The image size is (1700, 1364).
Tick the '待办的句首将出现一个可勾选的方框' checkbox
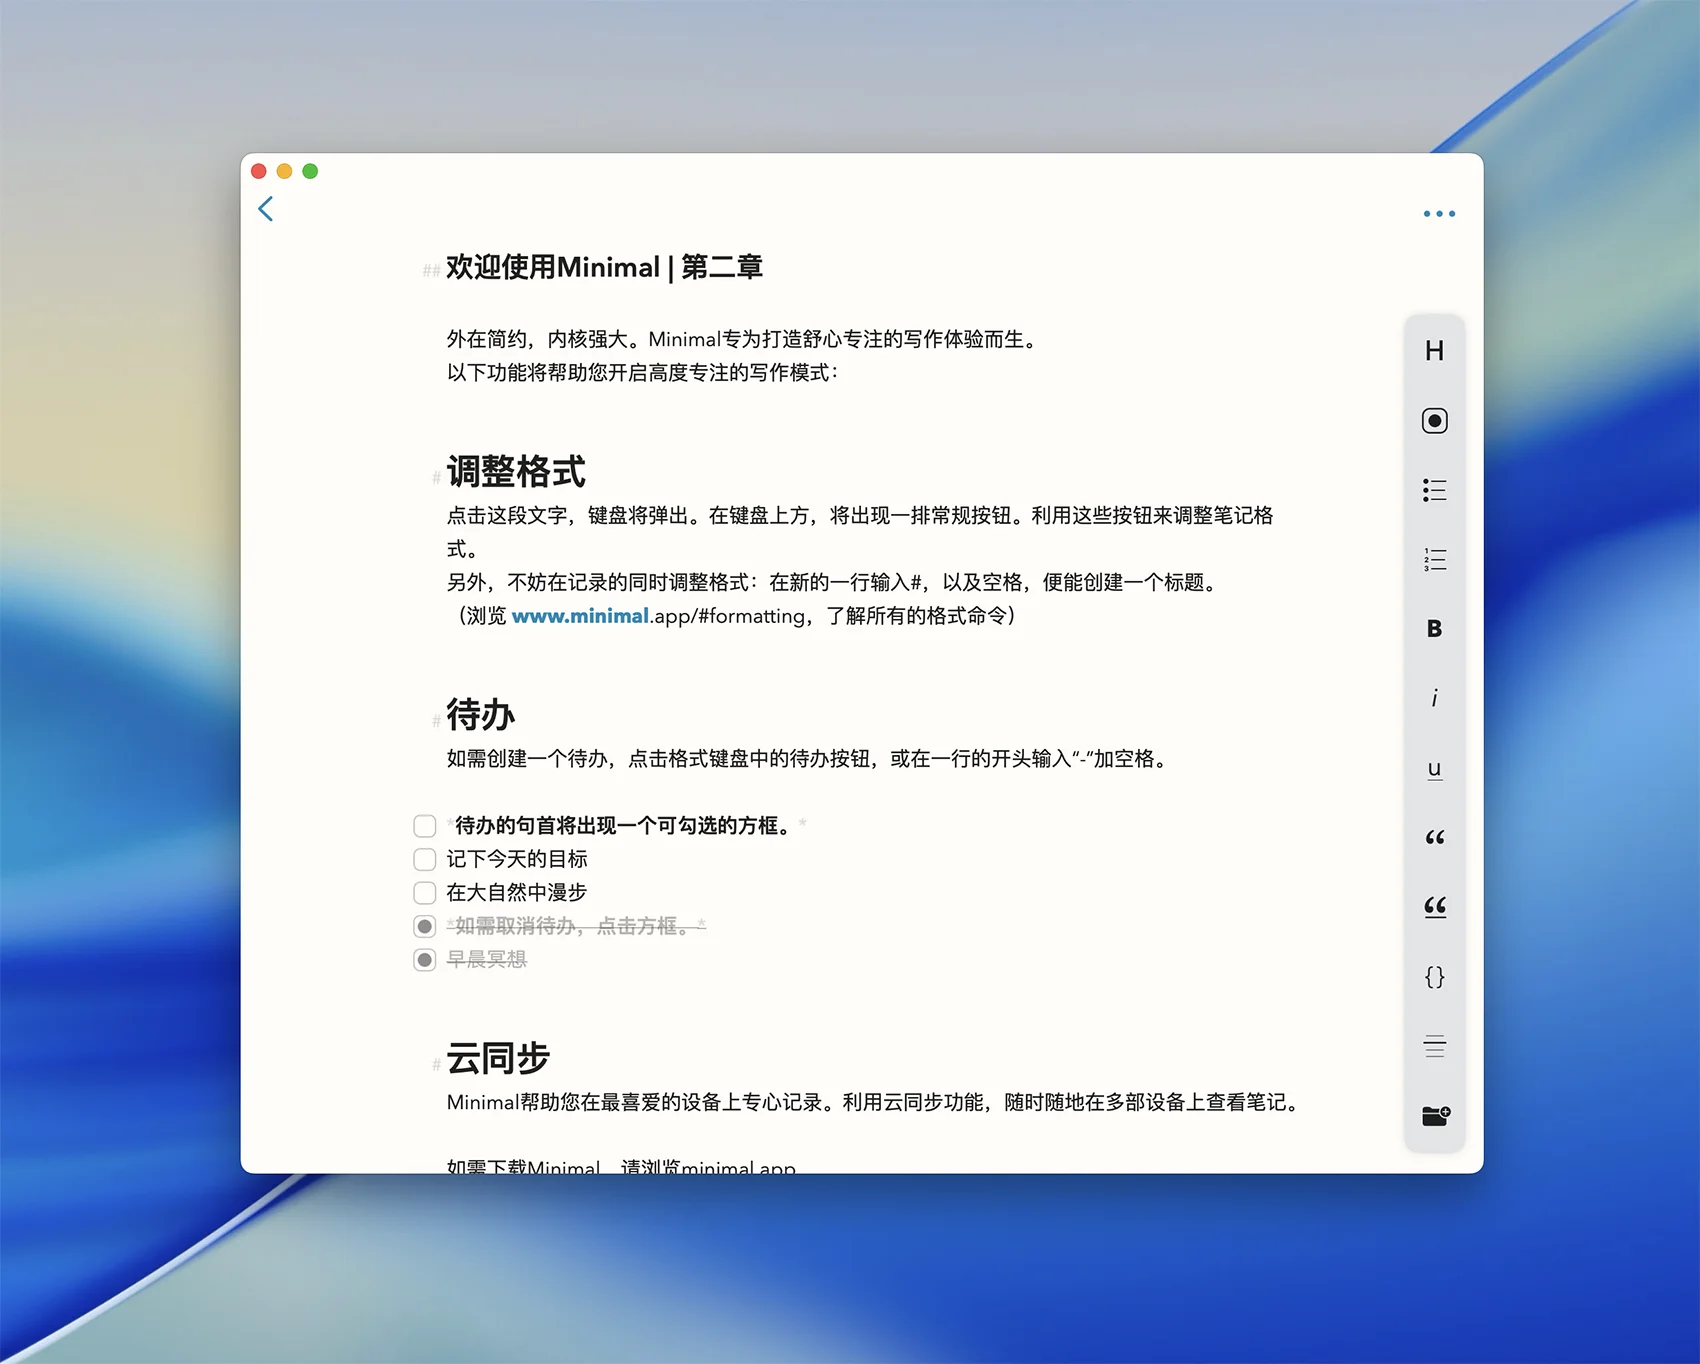coord(425,826)
